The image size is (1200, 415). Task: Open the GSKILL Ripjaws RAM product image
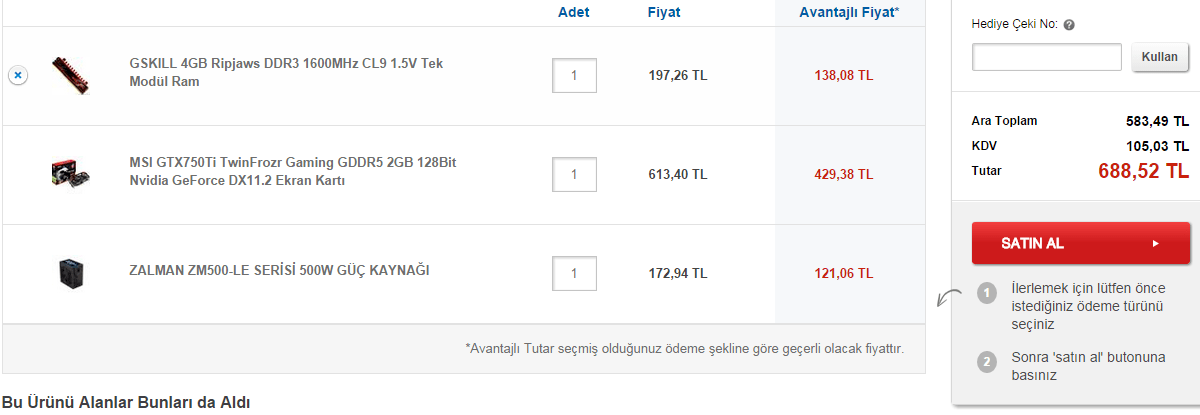71,75
